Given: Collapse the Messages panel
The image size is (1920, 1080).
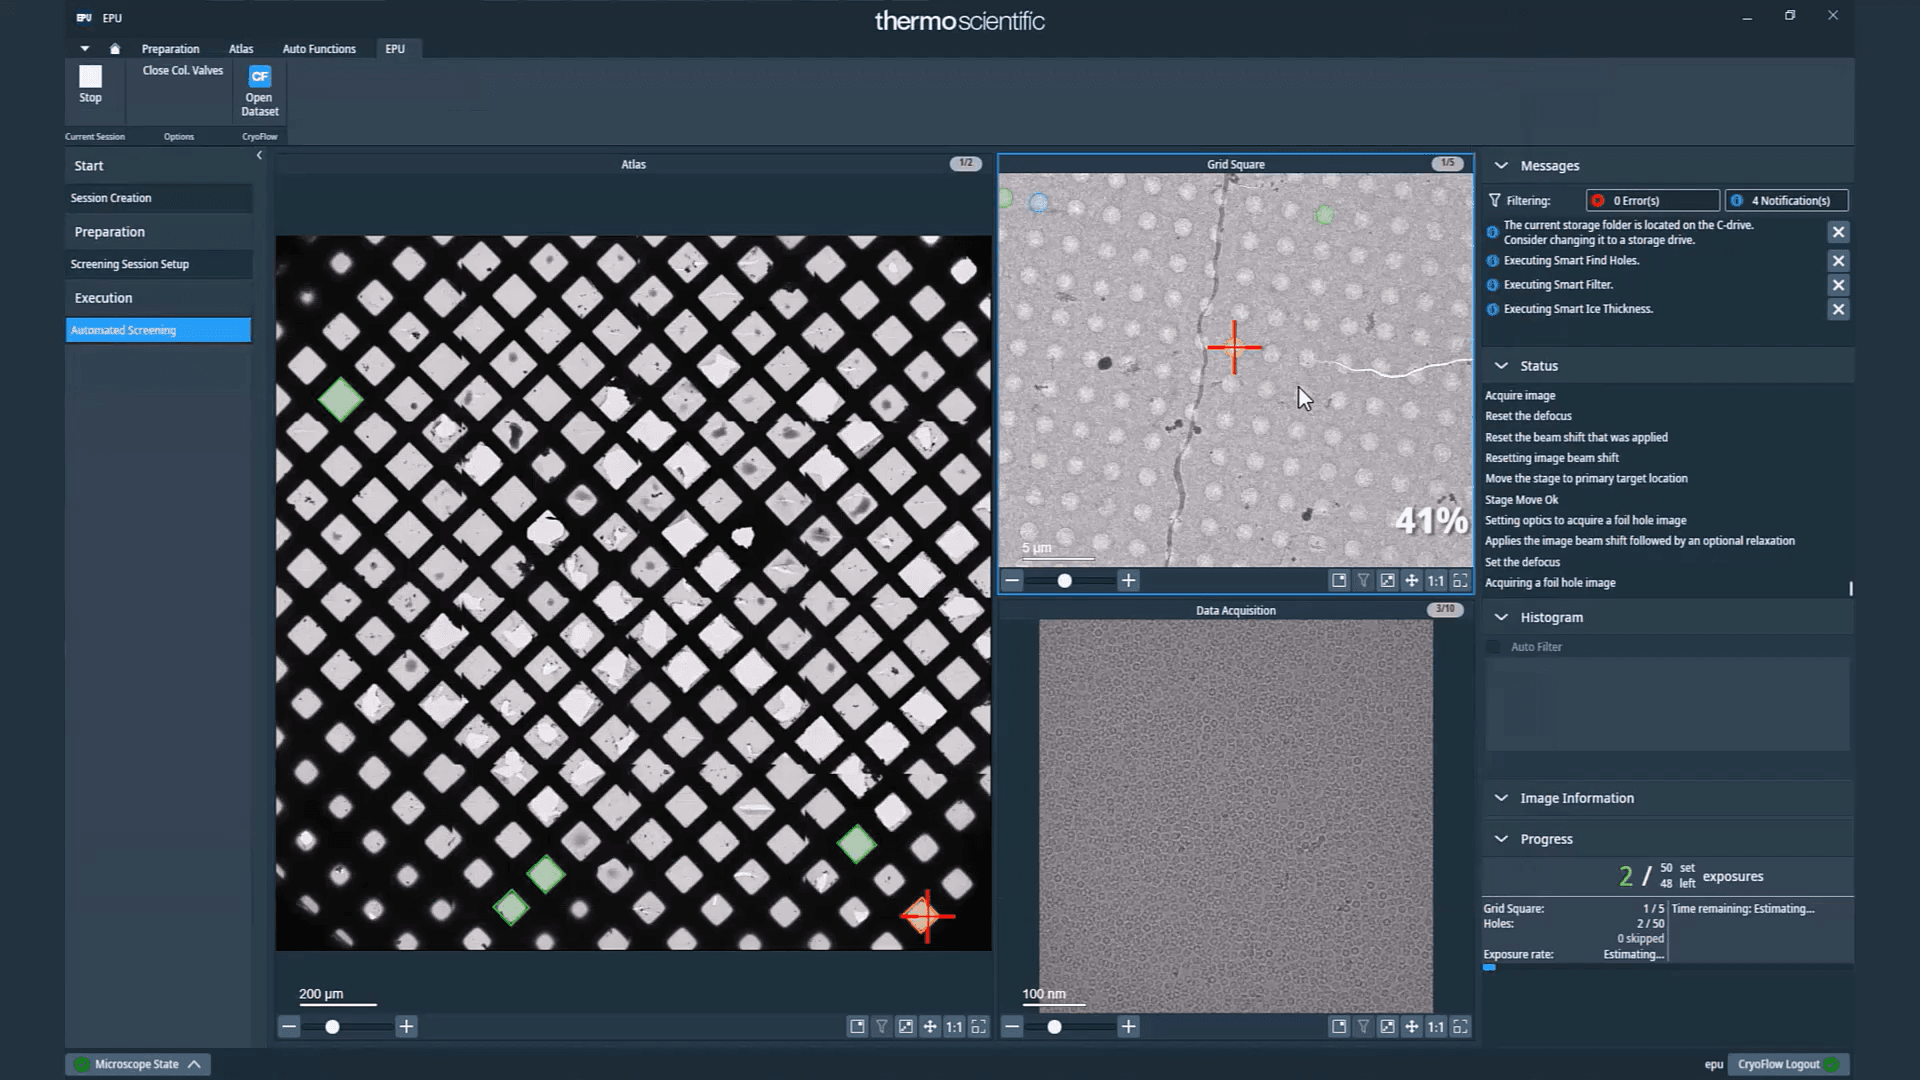Looking at the screenshot, I should coord(1501,166).
